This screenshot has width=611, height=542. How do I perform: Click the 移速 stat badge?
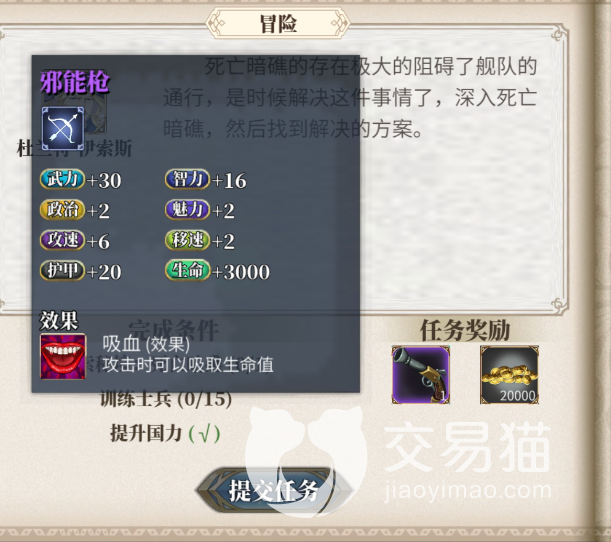coord(187,240)
